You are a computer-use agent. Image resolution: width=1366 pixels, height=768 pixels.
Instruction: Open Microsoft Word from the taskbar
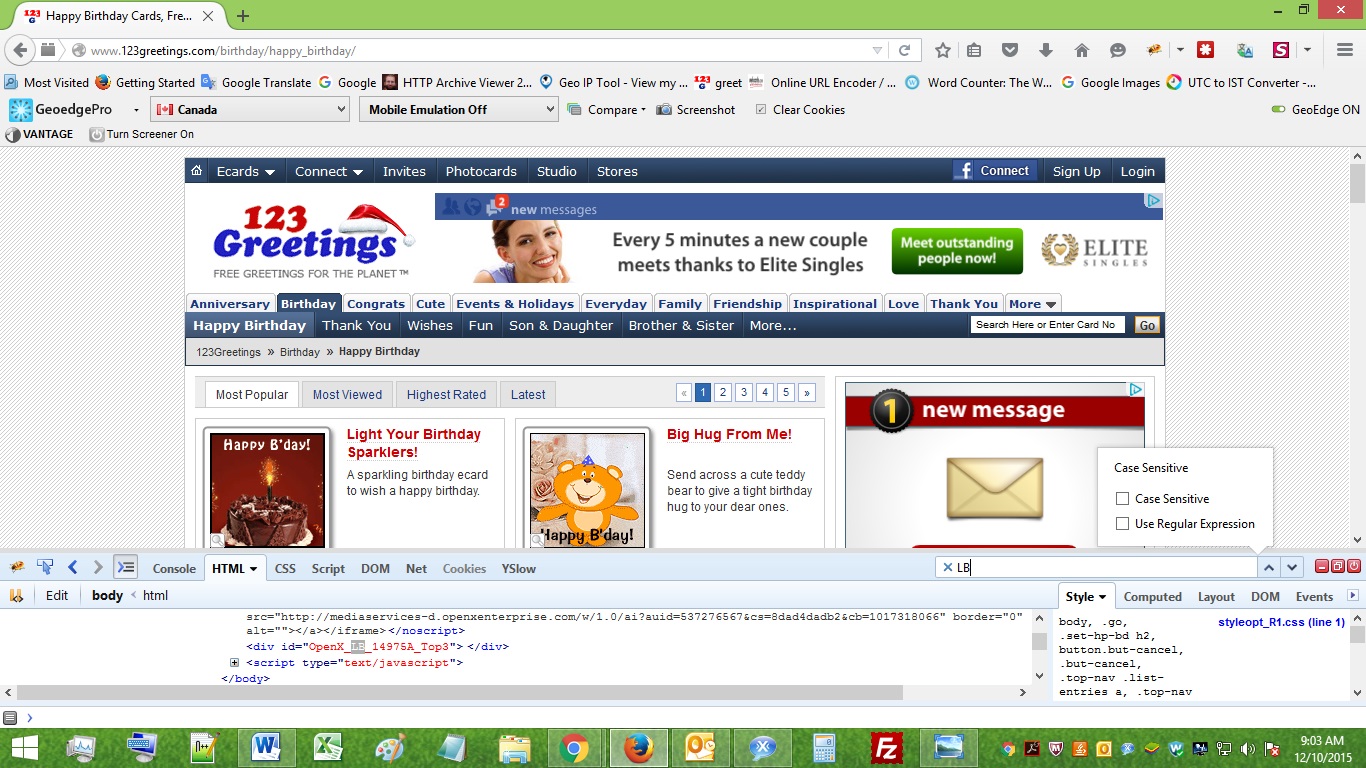click(x=266, y=747)
